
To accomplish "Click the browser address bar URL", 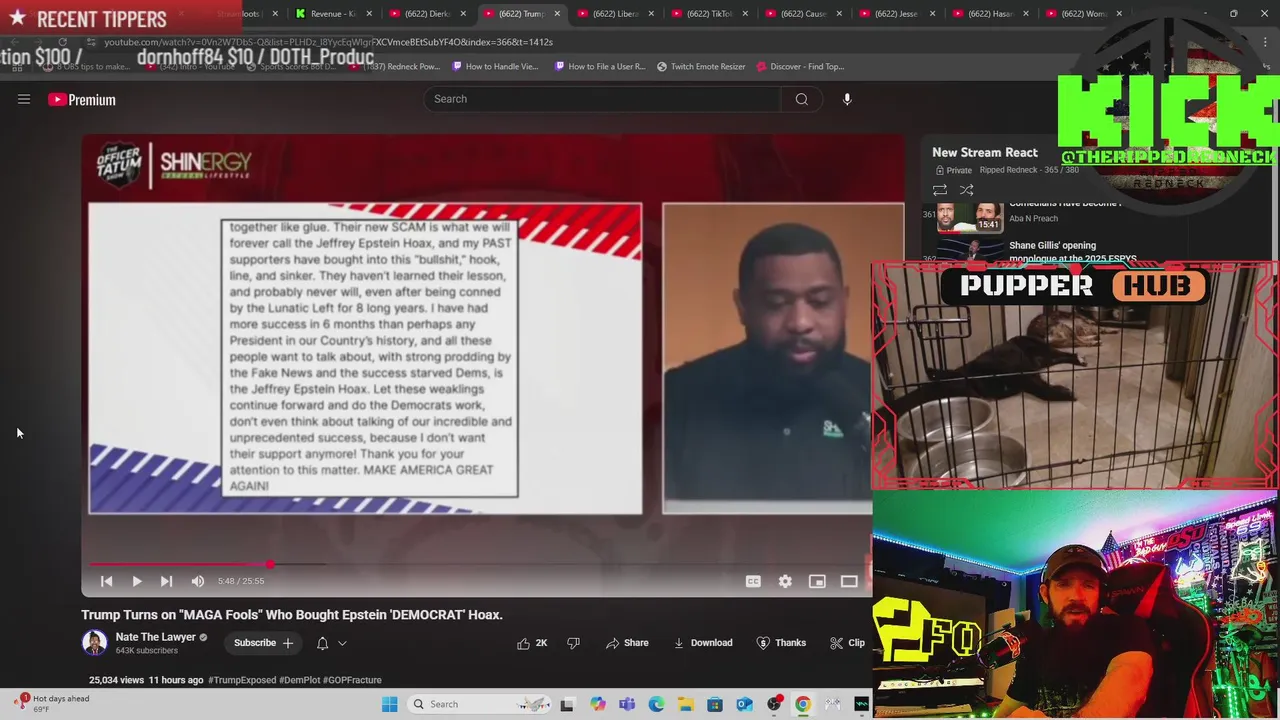I will pyautogui.click(x=329, y=42).
